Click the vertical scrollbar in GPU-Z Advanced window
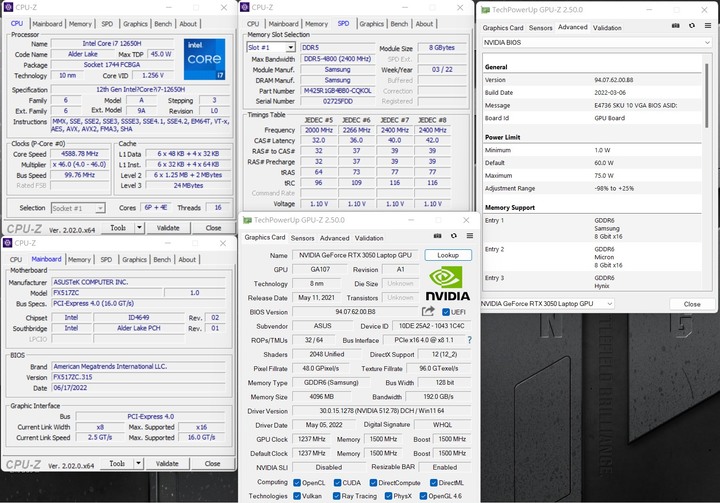This screenshot has height=503, width=720. pyautogui.click(x=707, y=95)
